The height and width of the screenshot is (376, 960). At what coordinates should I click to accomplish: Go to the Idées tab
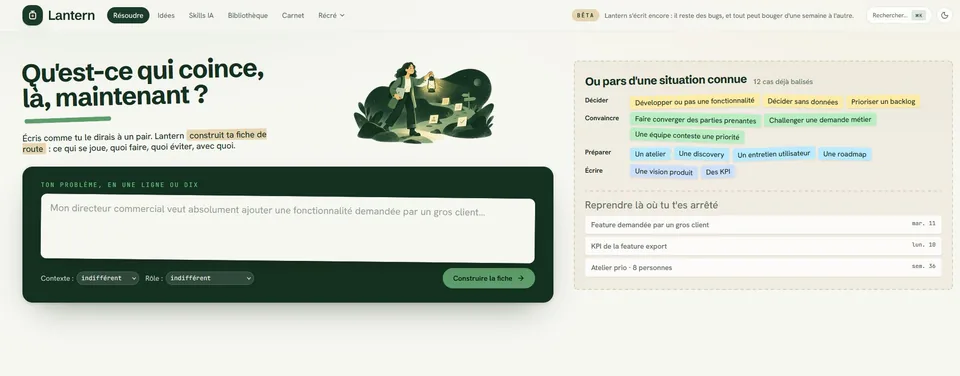tap(166, 15)
